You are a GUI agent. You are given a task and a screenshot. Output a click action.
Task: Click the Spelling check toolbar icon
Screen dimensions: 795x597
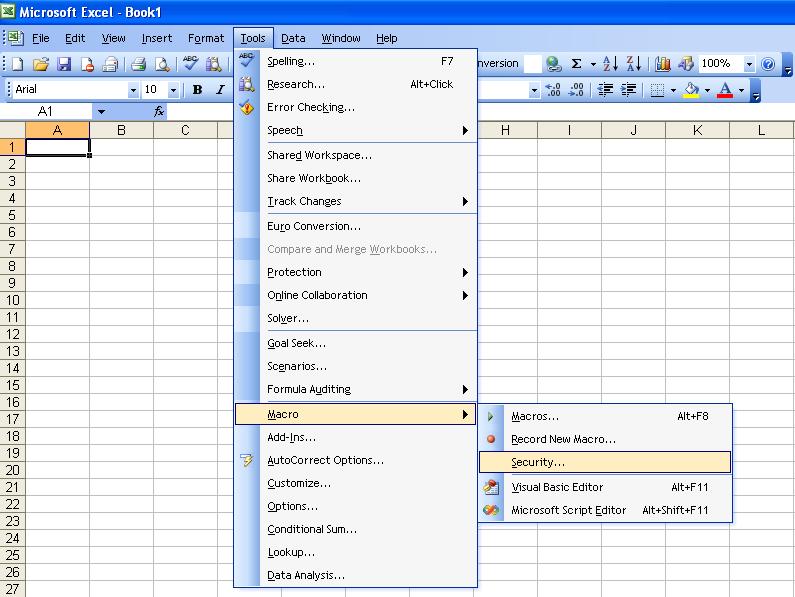coord(190,63)
